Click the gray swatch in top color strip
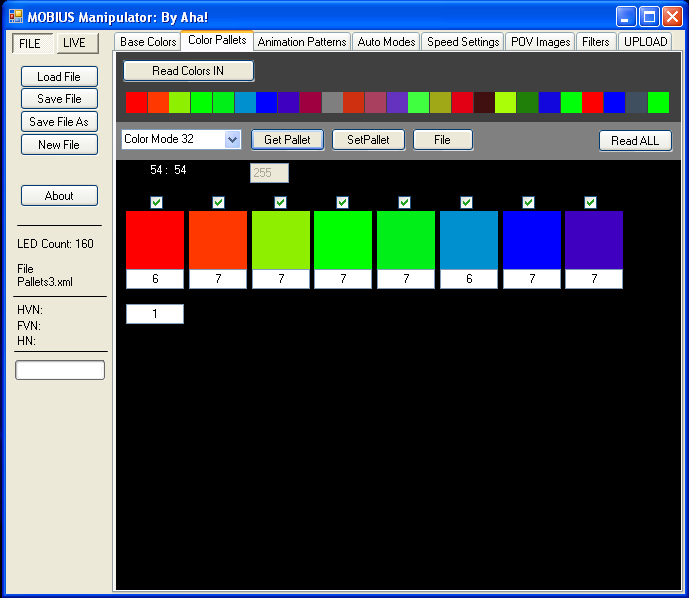This screenshot has height=598, width=689. coord(332,102)
